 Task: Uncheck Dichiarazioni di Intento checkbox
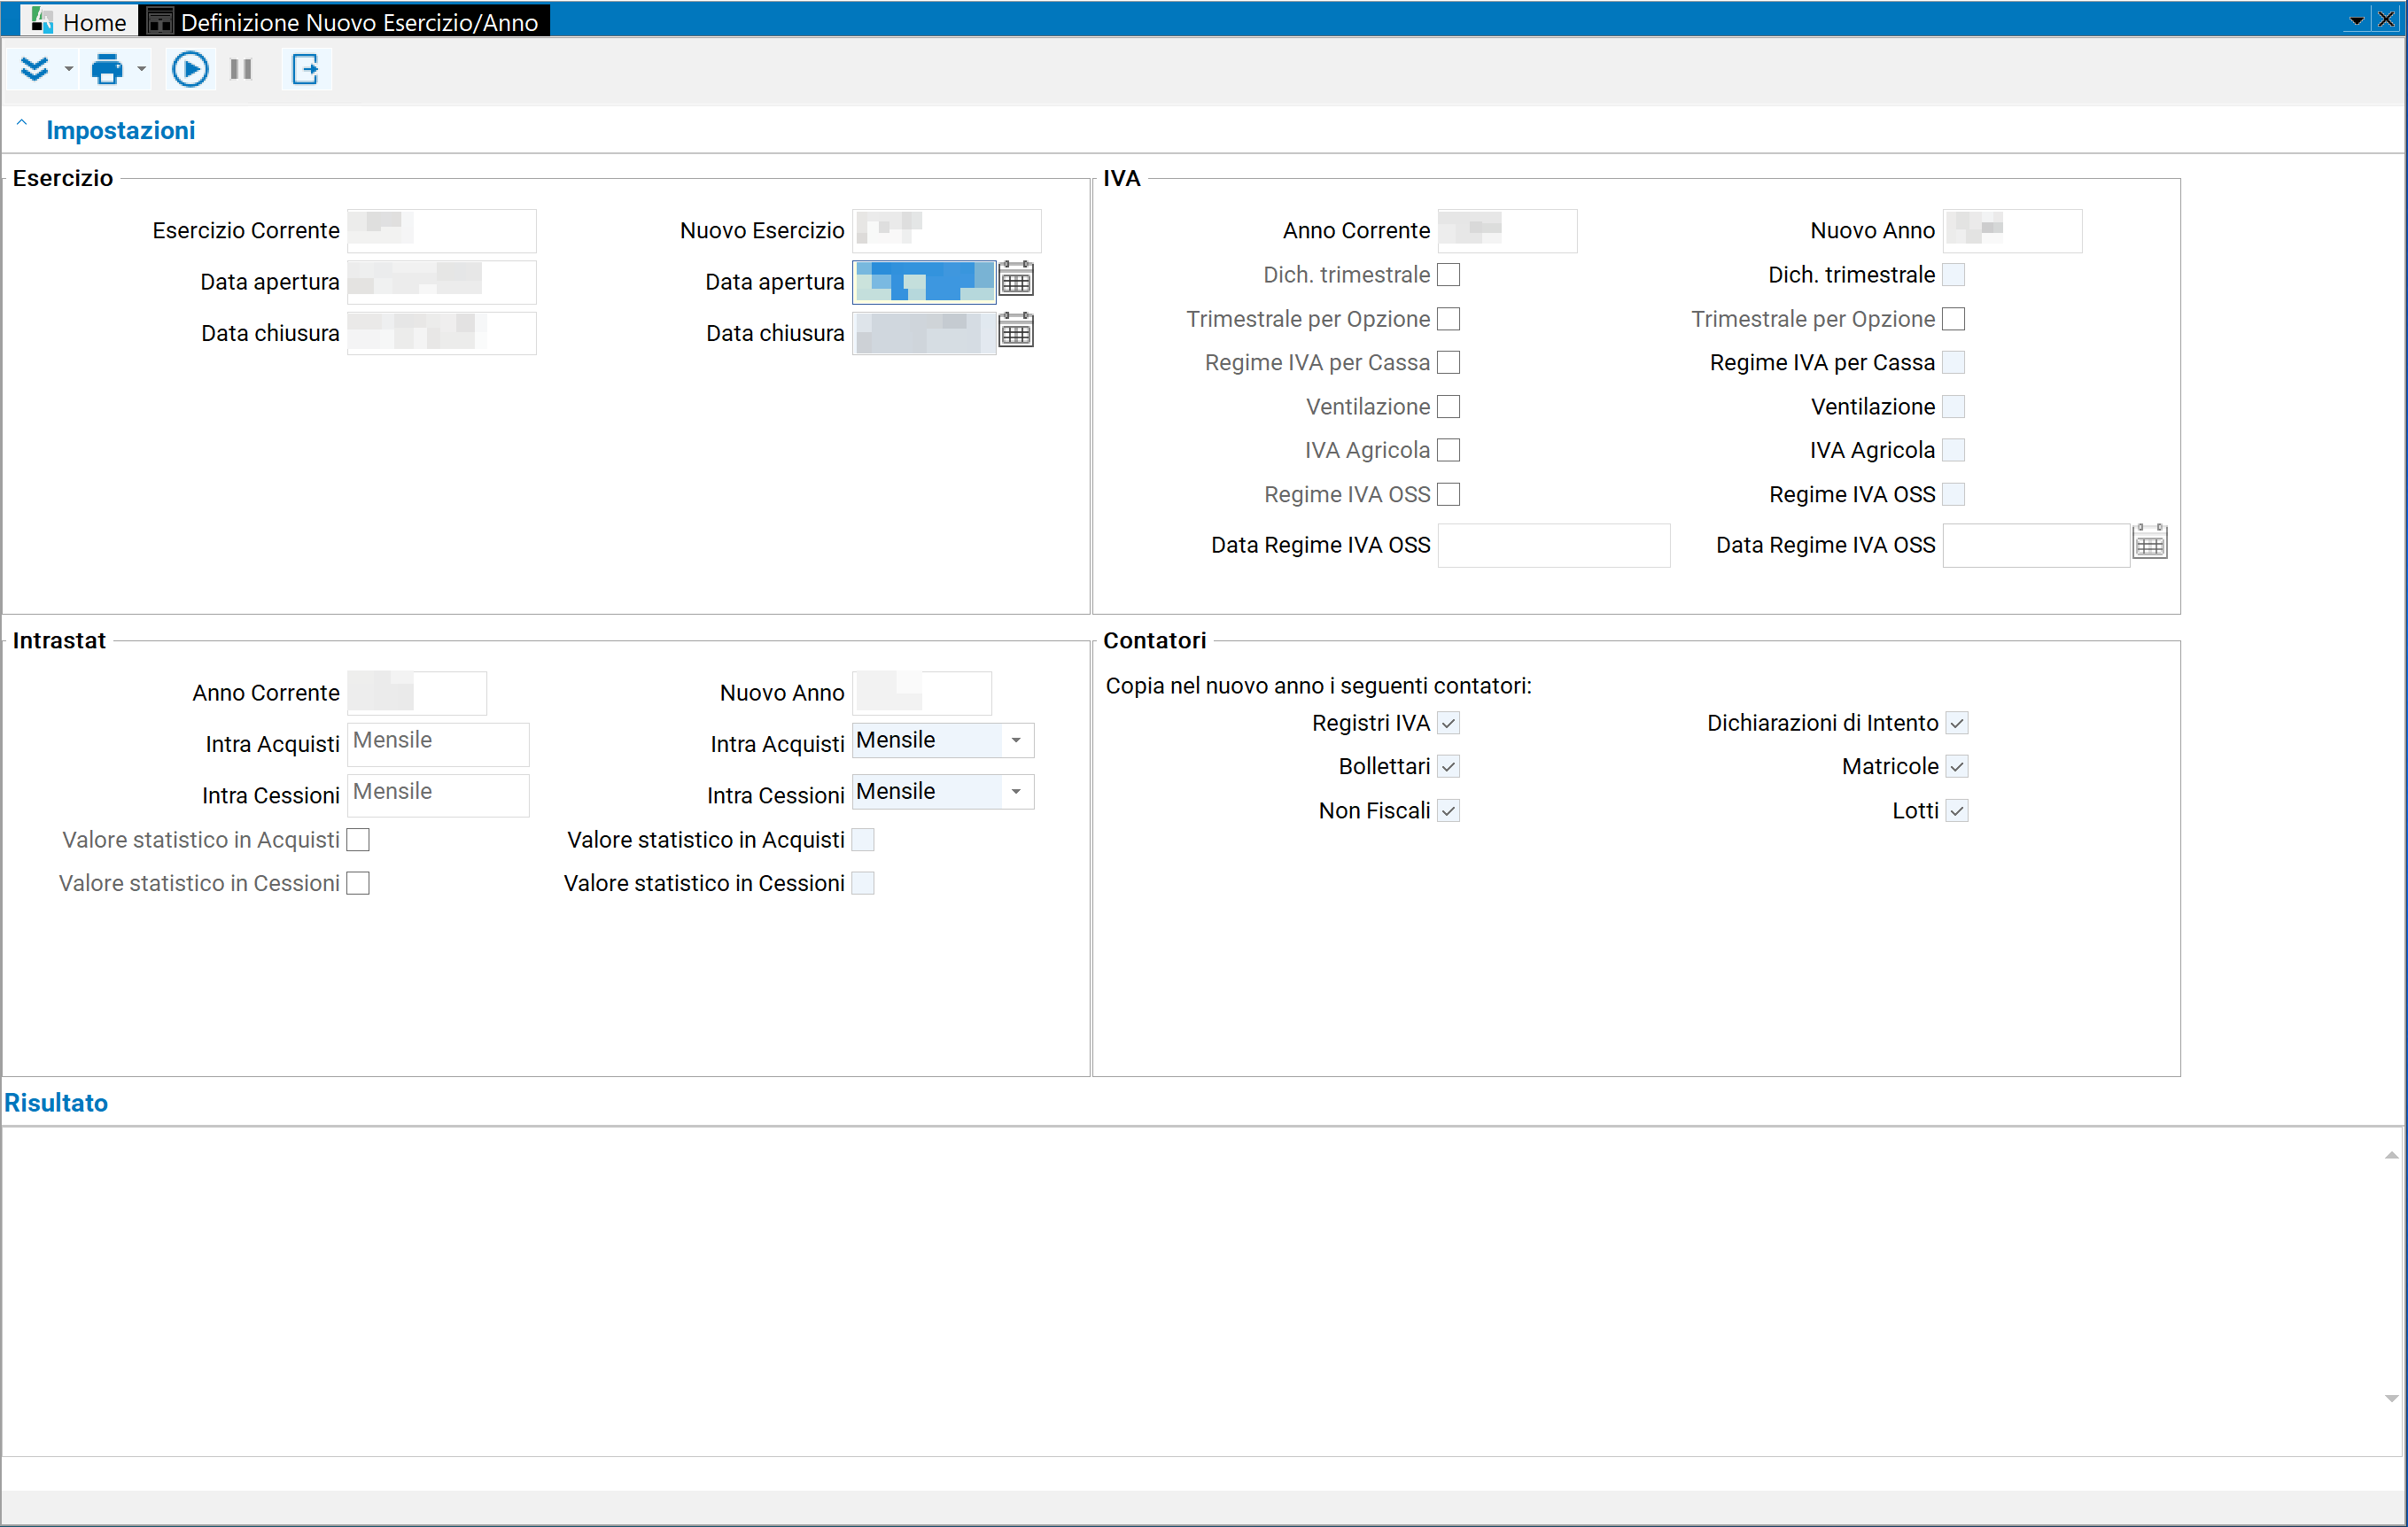(1957, 722)
